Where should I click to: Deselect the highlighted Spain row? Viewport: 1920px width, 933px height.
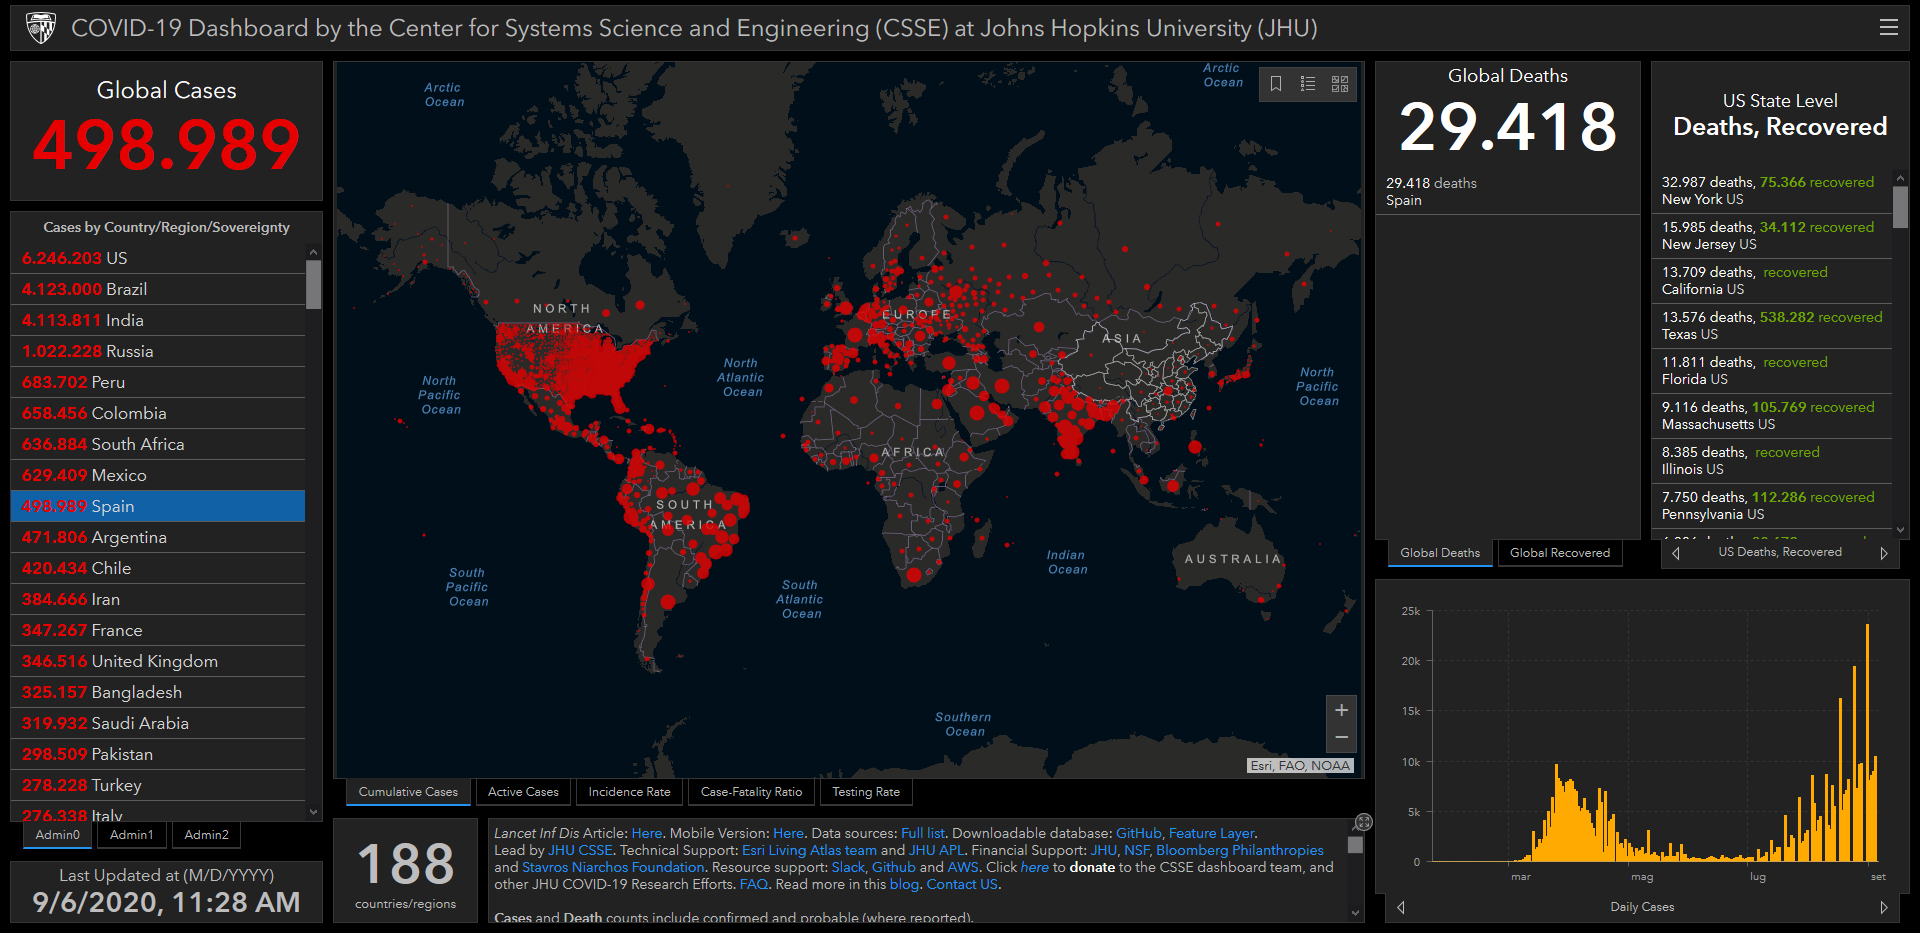tap(158, 506)
